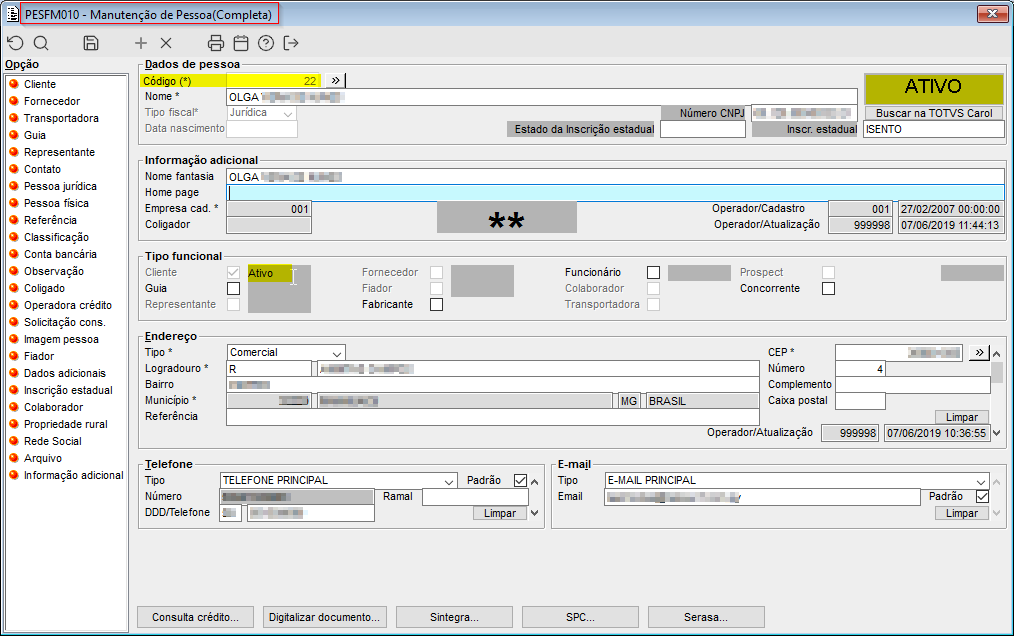Toggle the telephone Padrão checkbox
Image resolution: width=1014 pixels, height=636 pixels.
point(521,480)
